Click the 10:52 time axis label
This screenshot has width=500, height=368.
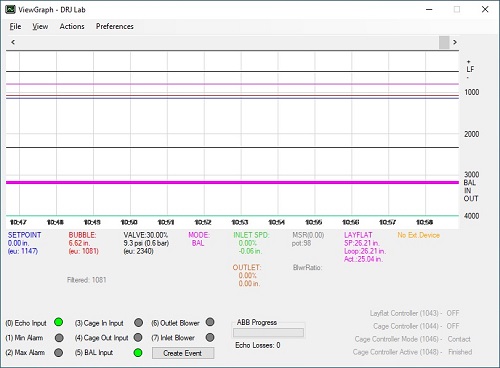click(203, 222)
